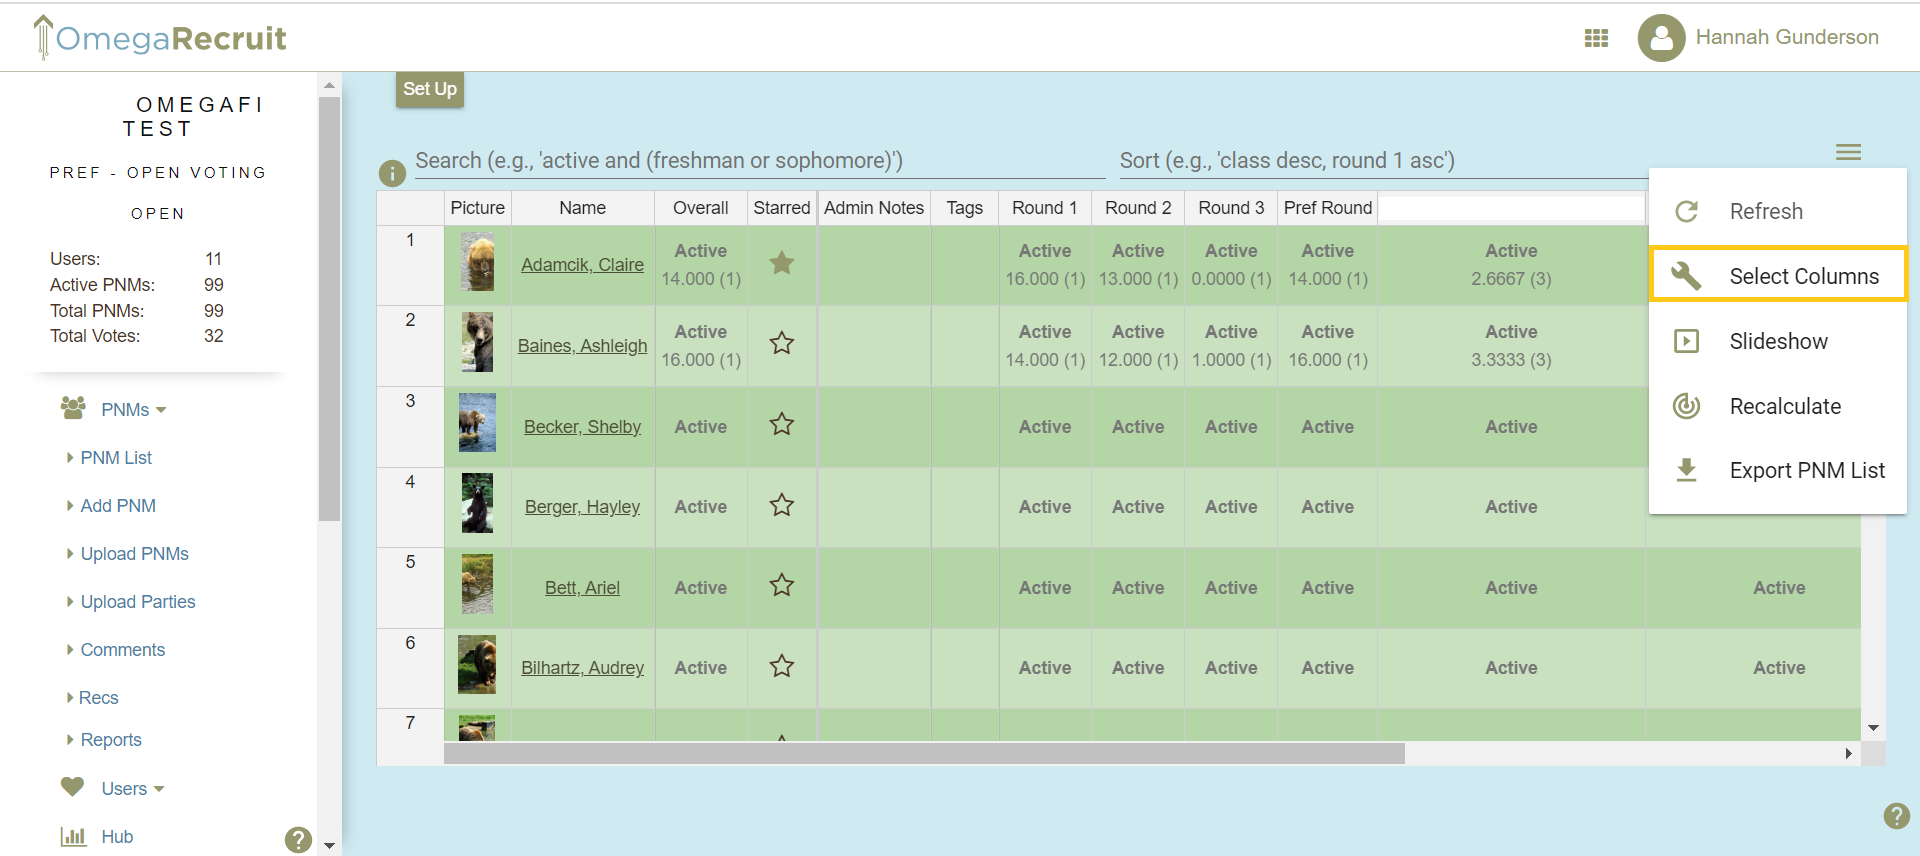Open Berger, Hayley profile link
The height and width of the screenshot is (856, 1920).
click(582, 507)
